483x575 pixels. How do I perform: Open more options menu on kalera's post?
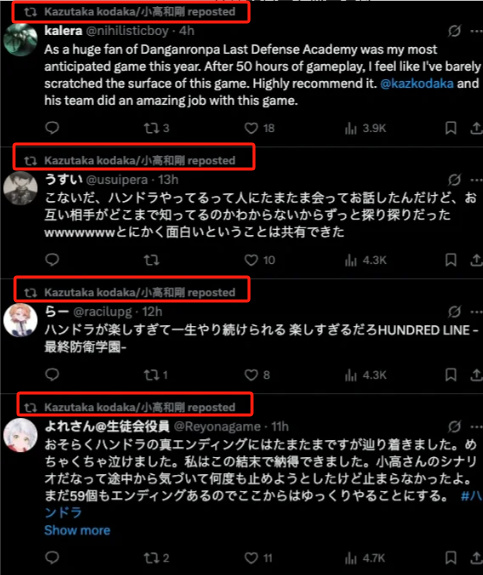476,31
